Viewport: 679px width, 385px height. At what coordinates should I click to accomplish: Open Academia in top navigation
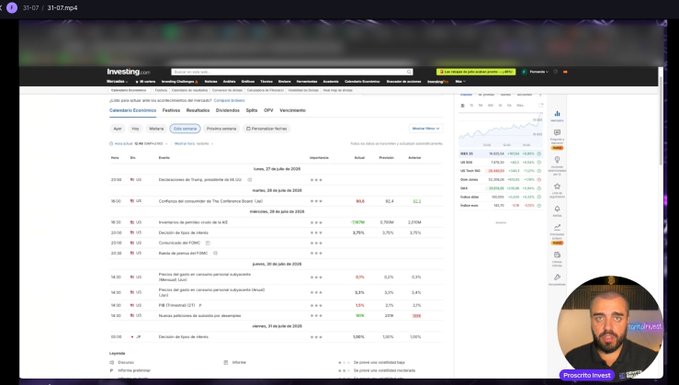[x=331, y=81]
